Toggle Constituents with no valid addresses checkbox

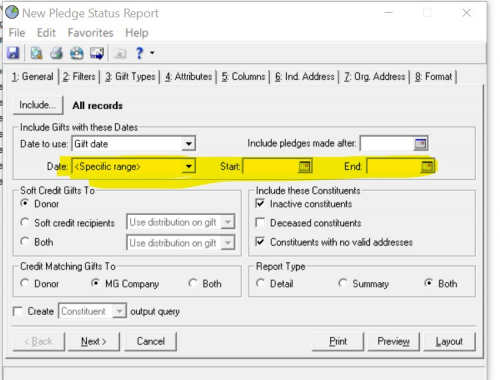(x=260, y=242)
